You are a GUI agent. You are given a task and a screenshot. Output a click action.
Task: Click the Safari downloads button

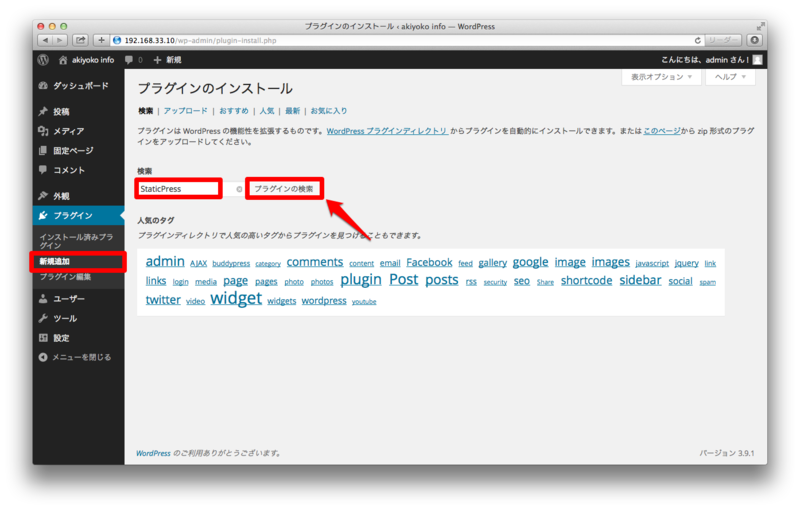[755, 40]
